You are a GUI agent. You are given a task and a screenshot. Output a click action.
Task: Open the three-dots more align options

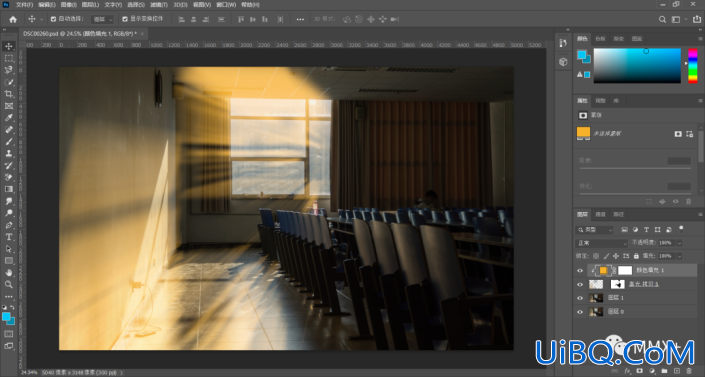tap(300, 19)
